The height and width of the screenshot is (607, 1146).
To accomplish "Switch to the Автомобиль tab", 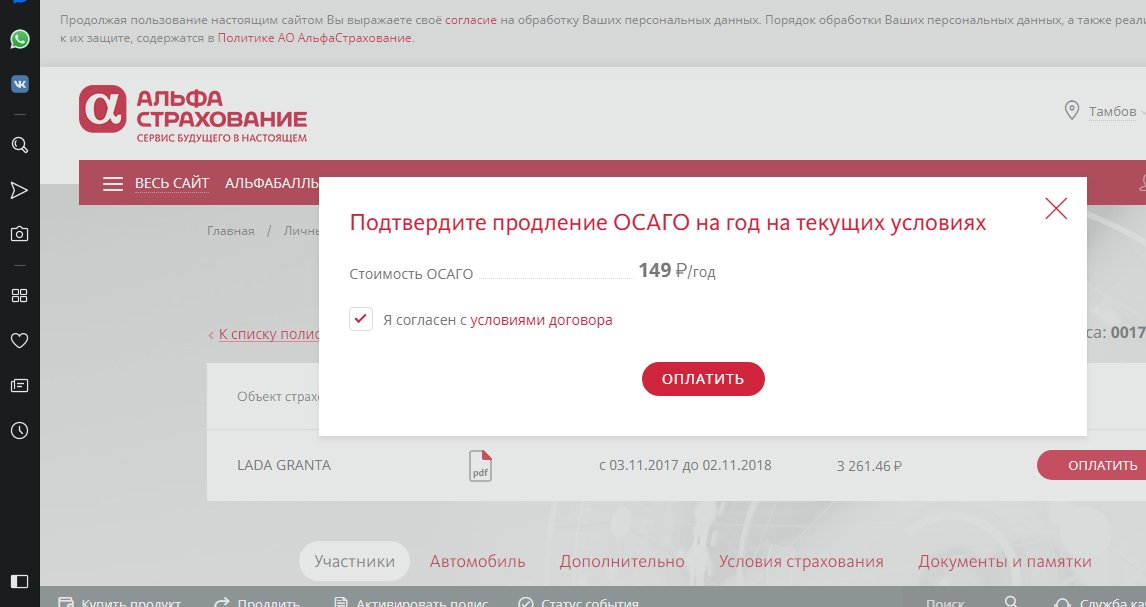I will point(477,562).
